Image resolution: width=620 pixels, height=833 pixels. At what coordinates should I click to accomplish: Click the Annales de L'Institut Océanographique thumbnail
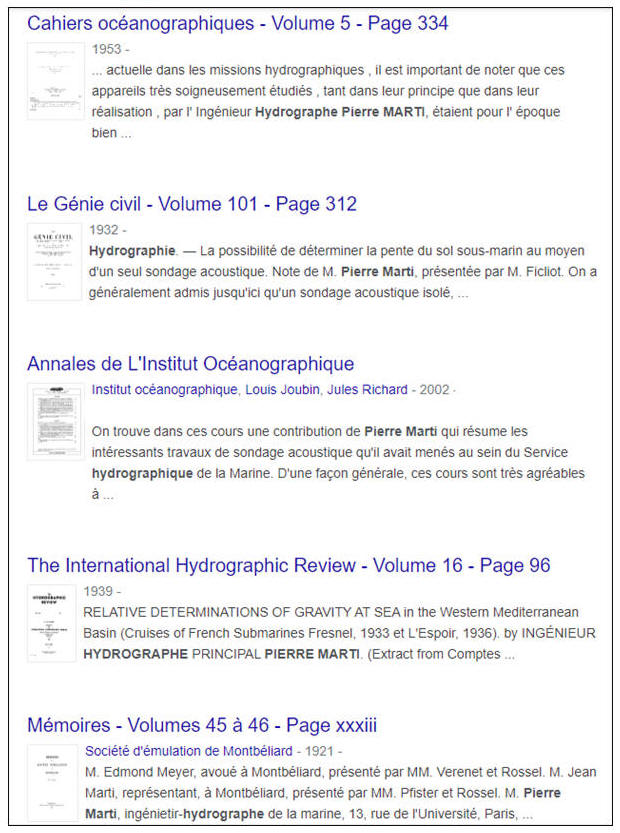pos(55,424)
